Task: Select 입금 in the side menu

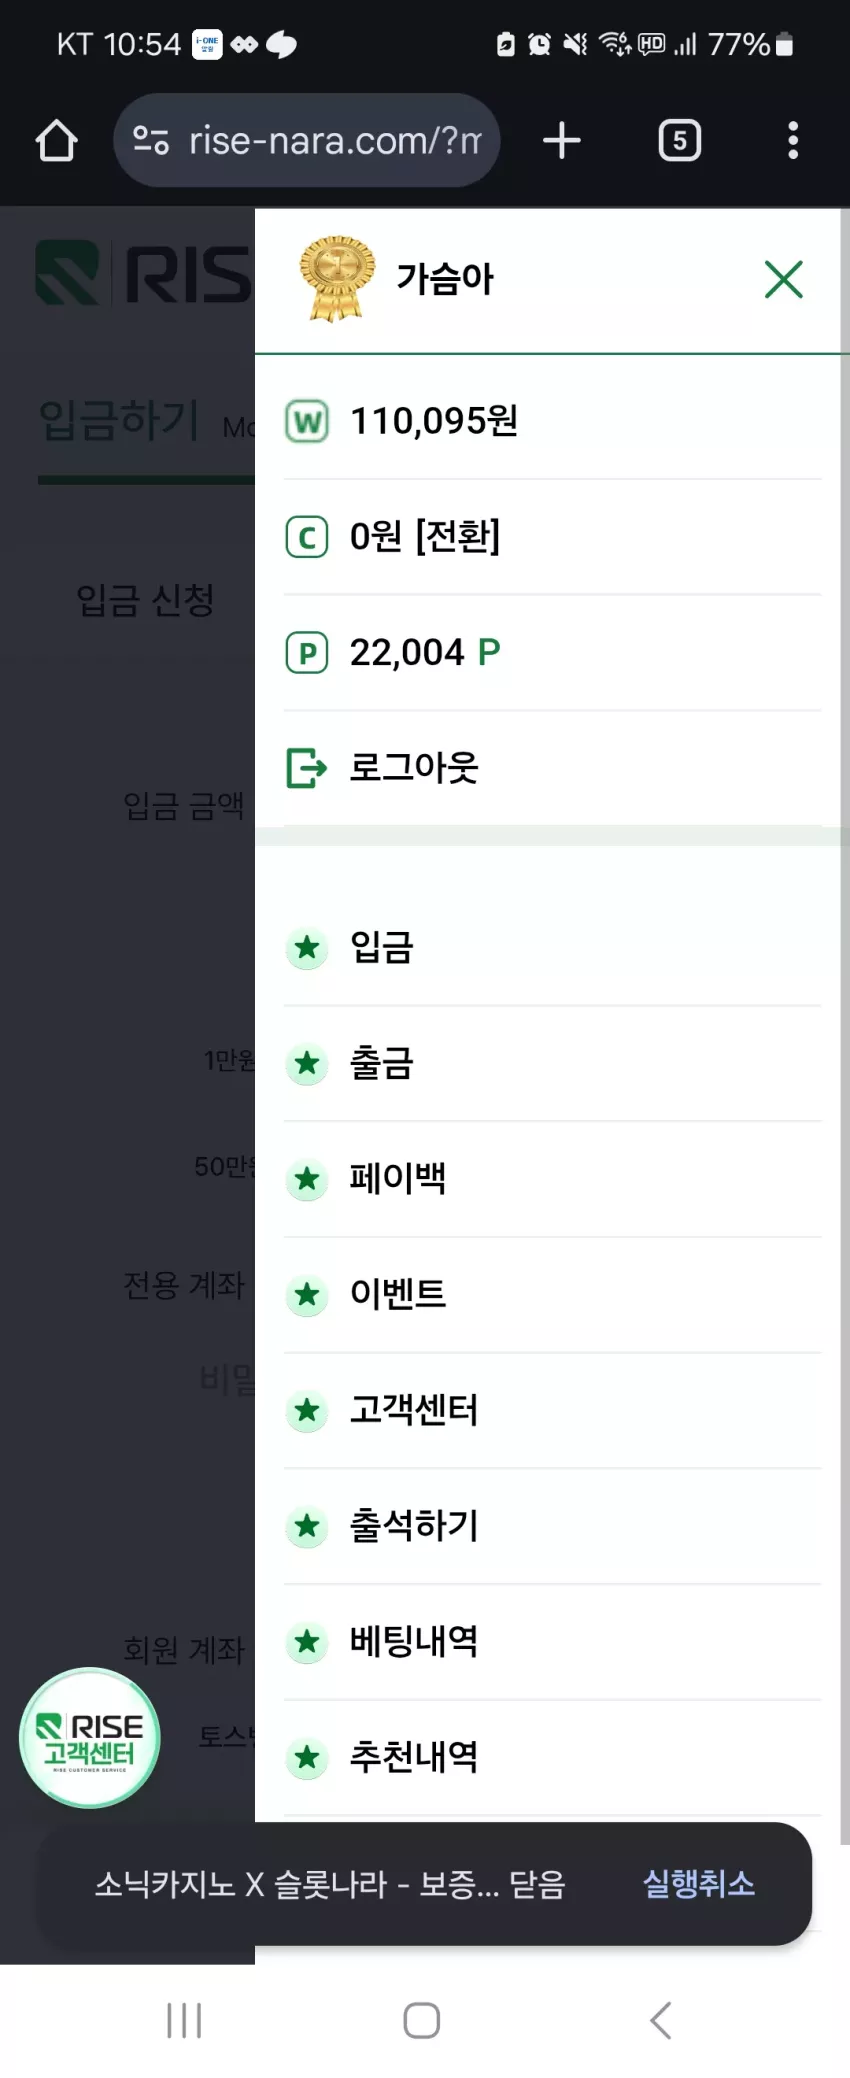Action: click(552, 947)
